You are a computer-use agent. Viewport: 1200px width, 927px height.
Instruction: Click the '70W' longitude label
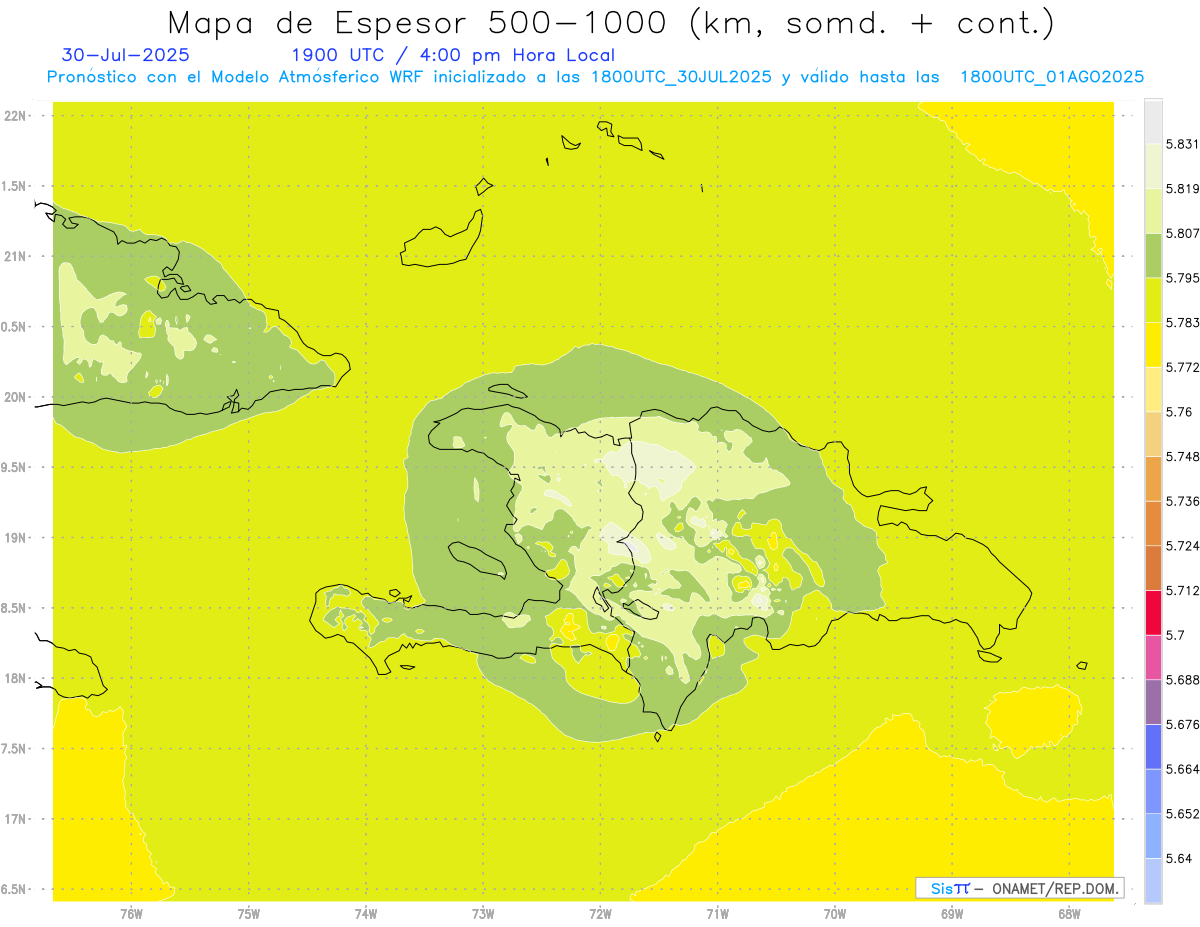pyautogui.click(x=835, y=913)
